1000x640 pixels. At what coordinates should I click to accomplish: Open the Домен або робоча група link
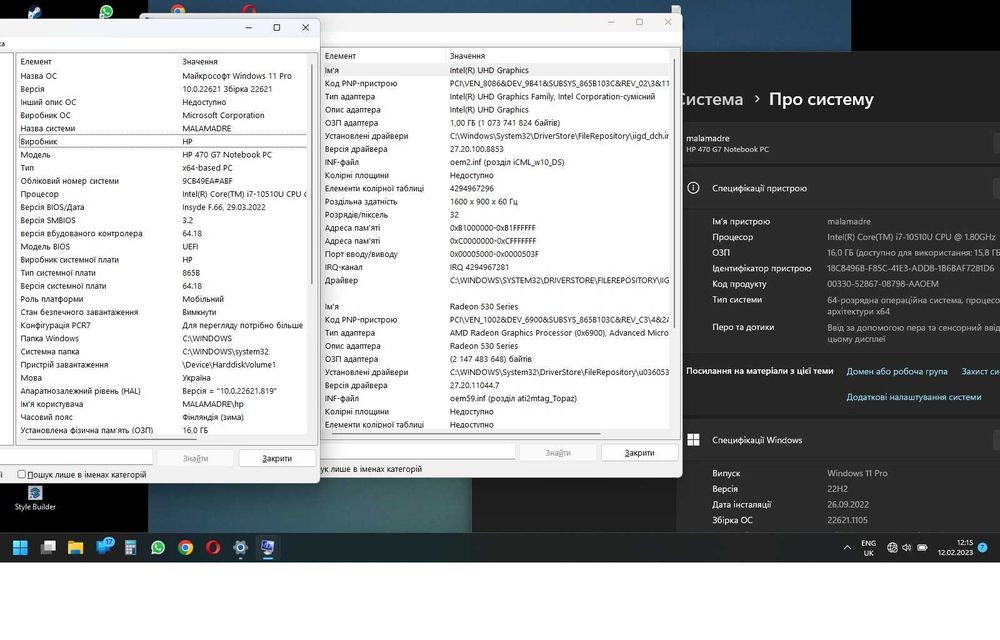[897, 371]
